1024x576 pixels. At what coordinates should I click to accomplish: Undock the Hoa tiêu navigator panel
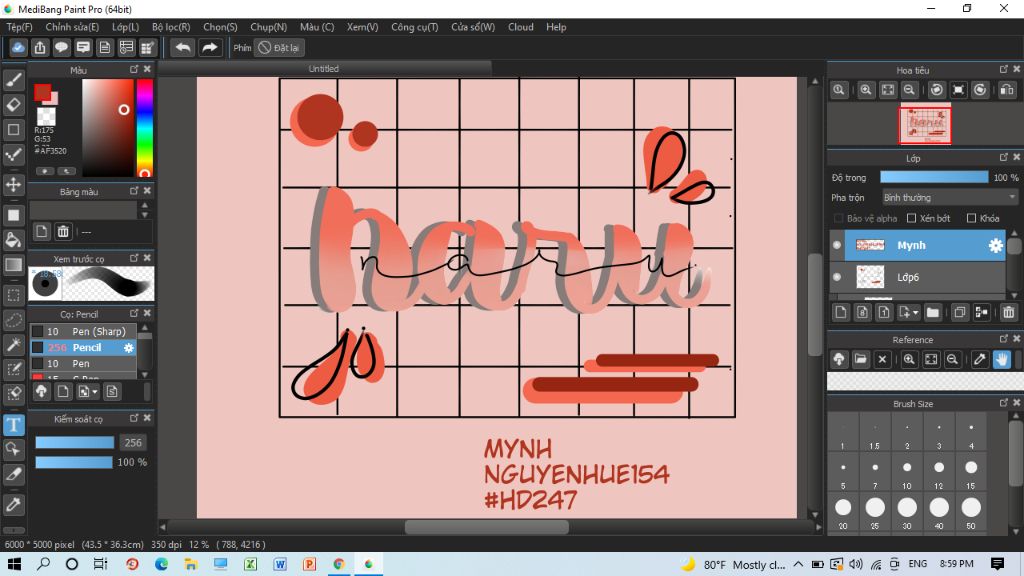pyautogui.click(x=1004, y=69)
